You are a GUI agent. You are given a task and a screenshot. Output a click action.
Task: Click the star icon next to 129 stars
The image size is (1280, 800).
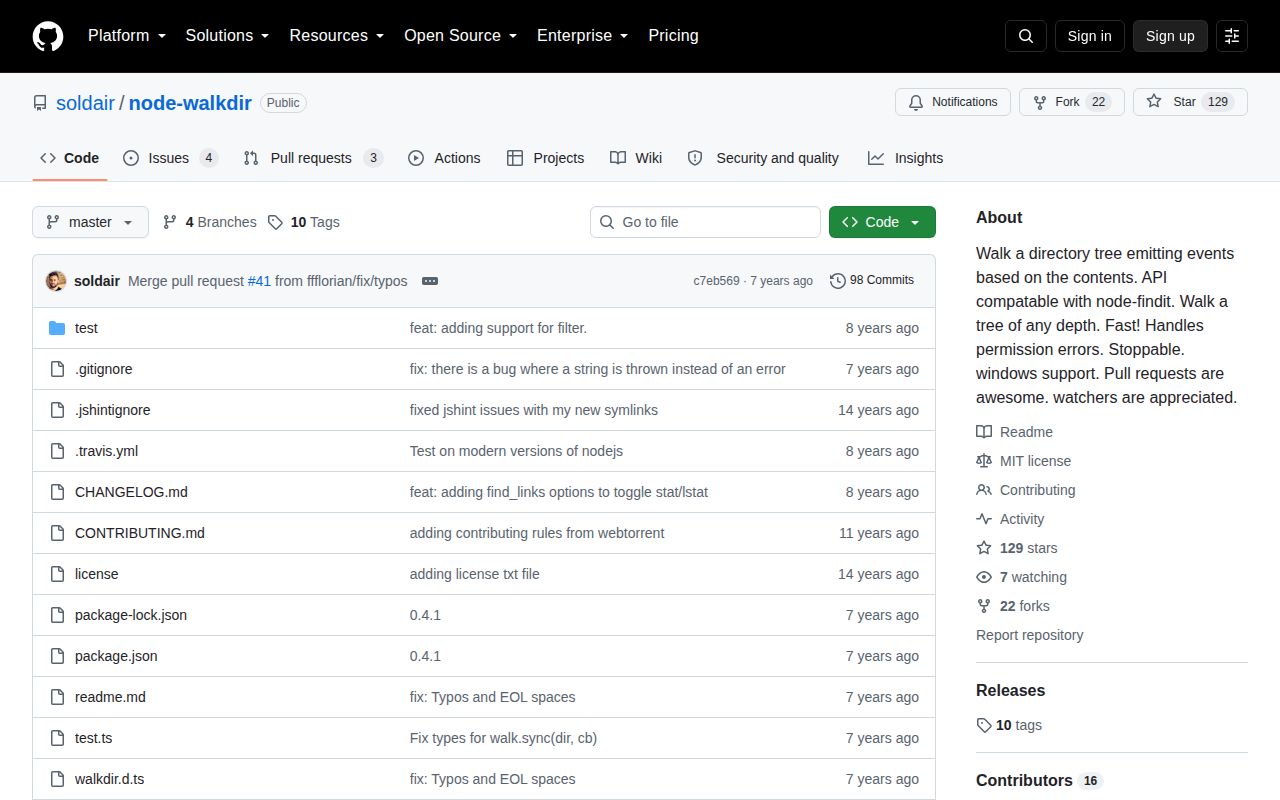(984, 548)
